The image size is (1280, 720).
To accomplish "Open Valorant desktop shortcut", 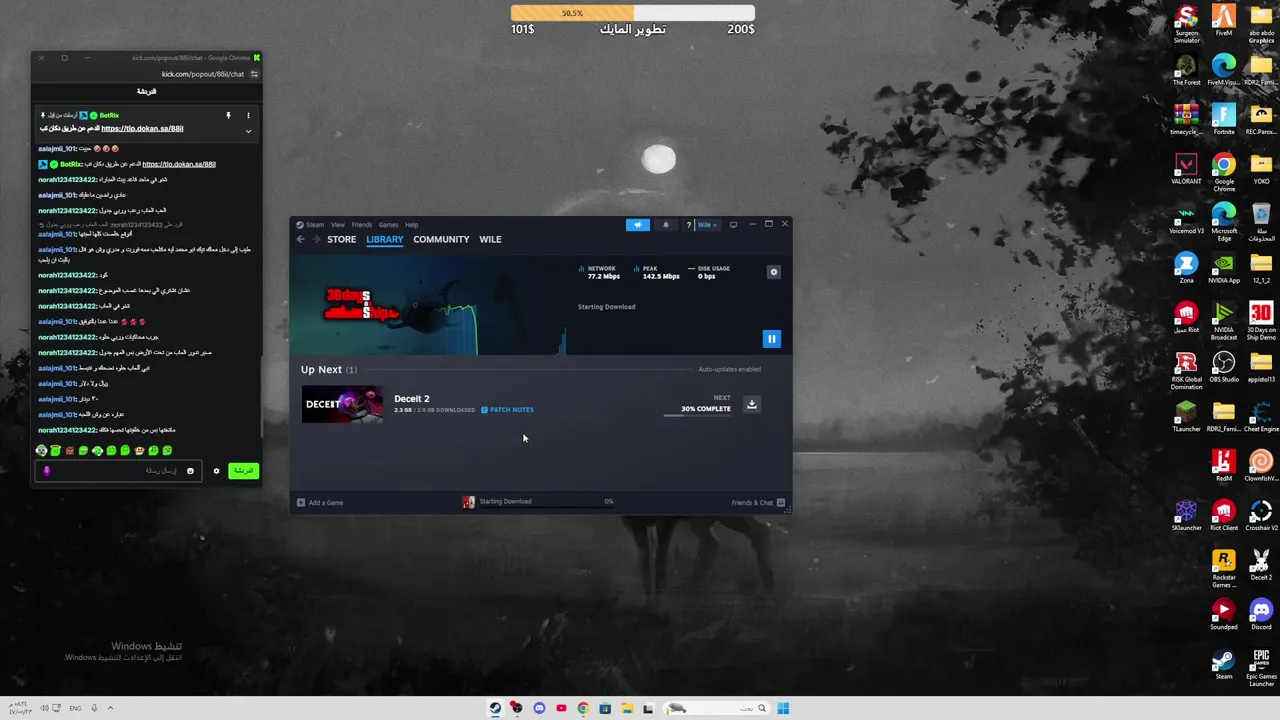I will tap(1186, 168).
